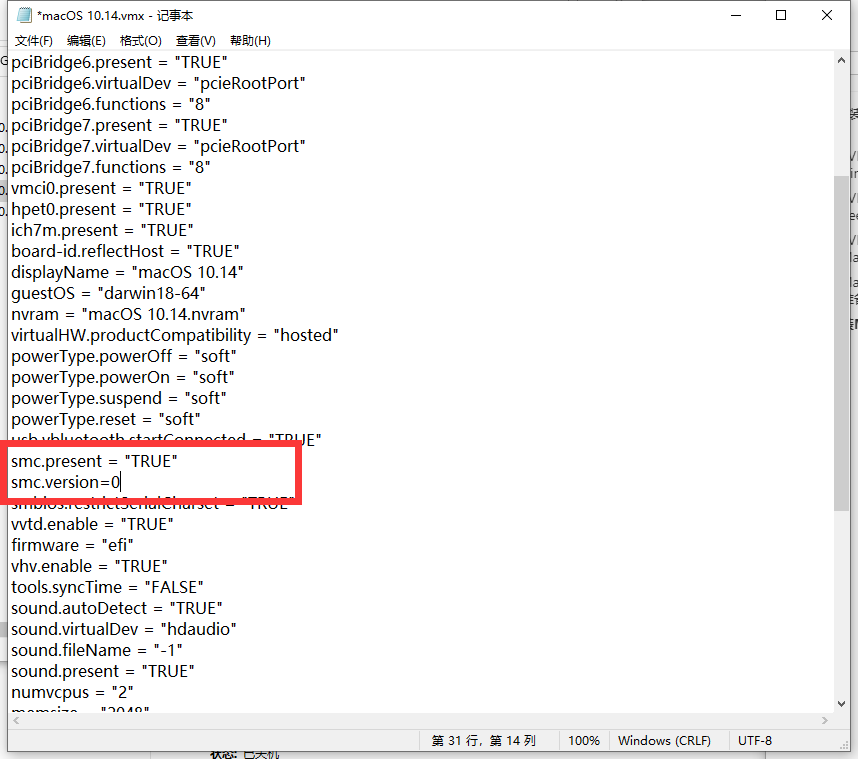Click line powerType.reset = "soft"

click(x=106, y=419)
